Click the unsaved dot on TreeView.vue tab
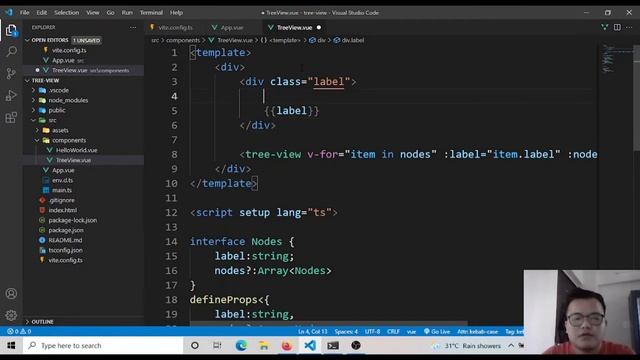The image size is (640, 360). 319,27
